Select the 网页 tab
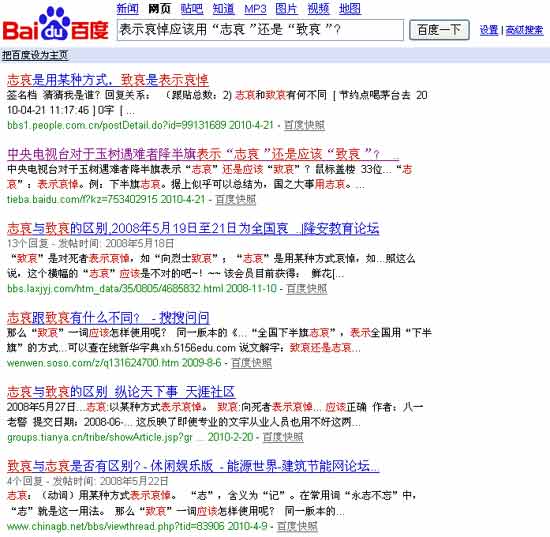 click(x=160, y=9)
